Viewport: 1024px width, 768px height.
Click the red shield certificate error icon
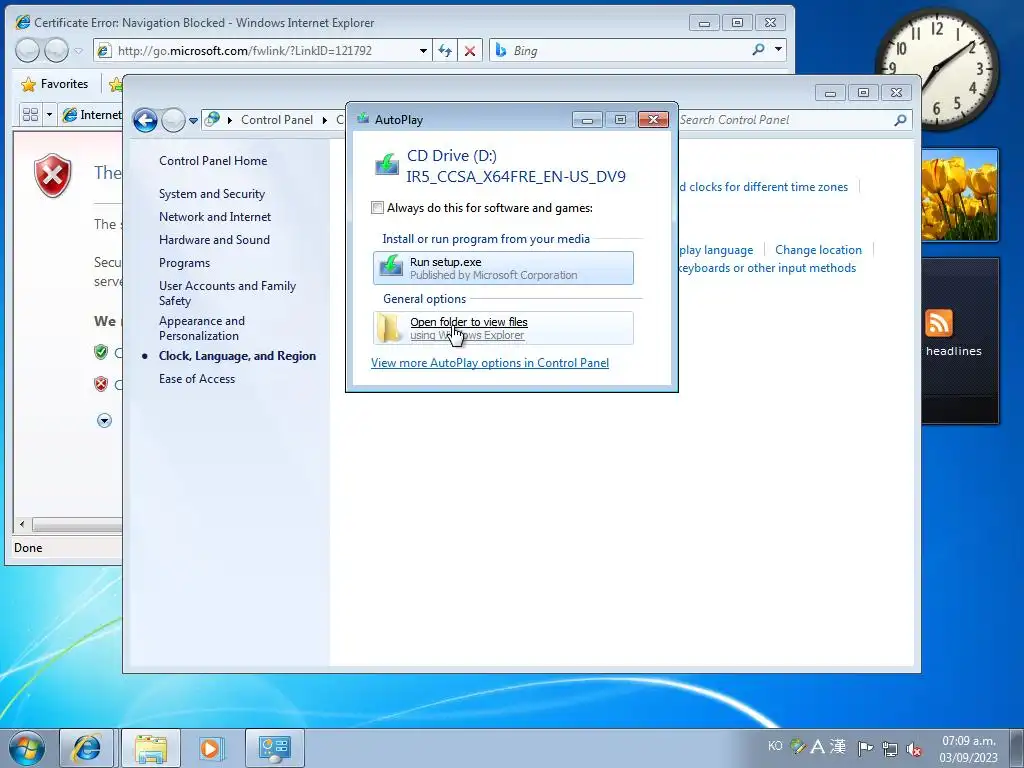(53, 175)
